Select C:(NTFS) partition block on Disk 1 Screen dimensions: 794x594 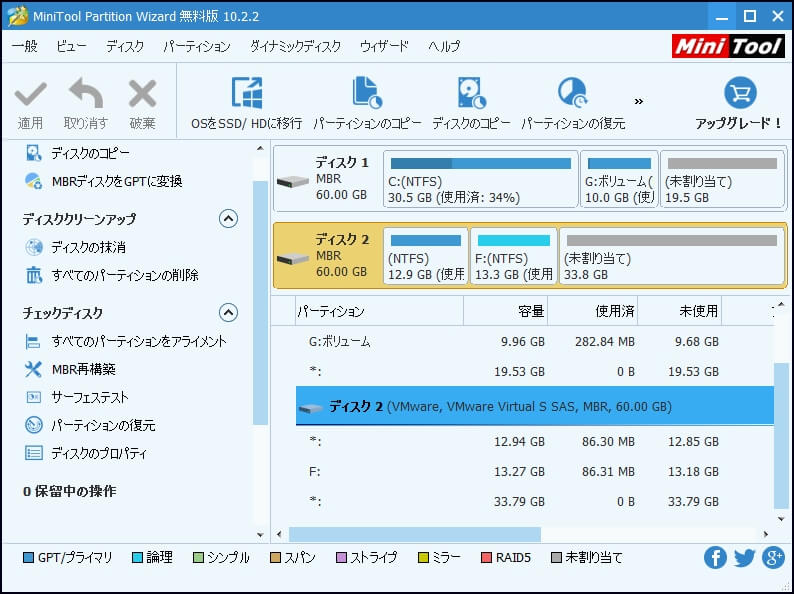(481, 179)
